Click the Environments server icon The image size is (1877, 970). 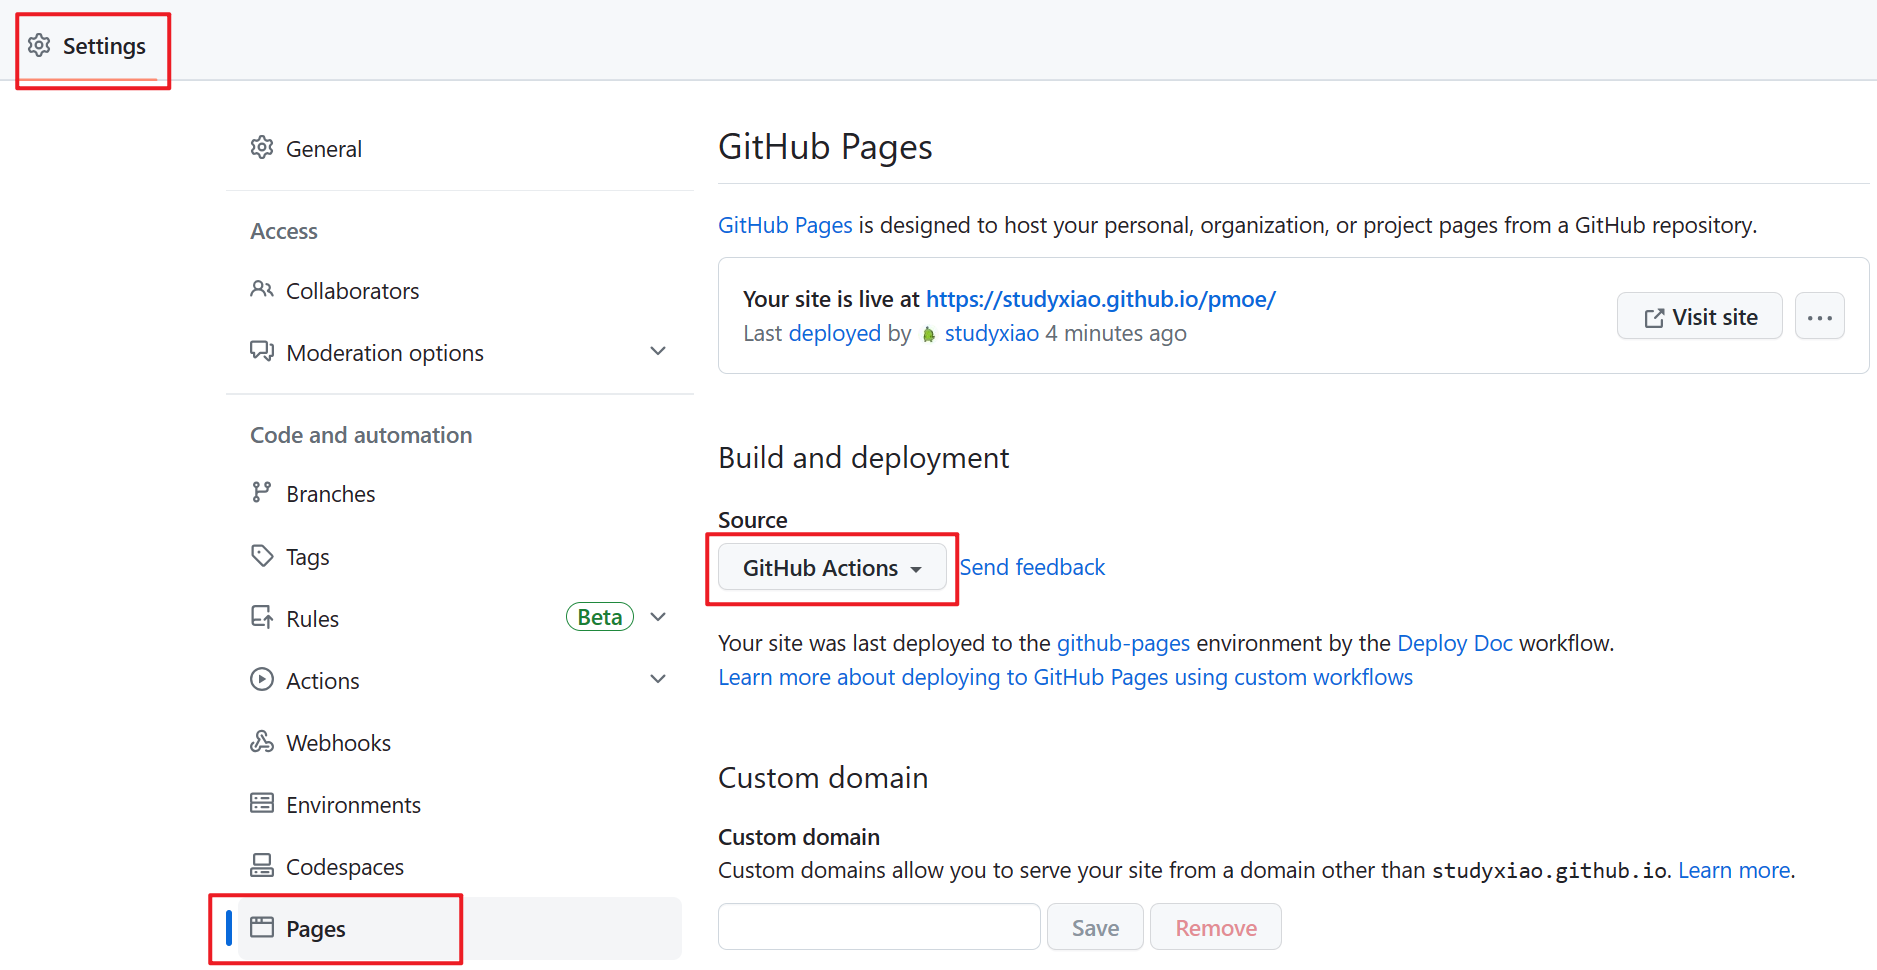pos(262,804)
